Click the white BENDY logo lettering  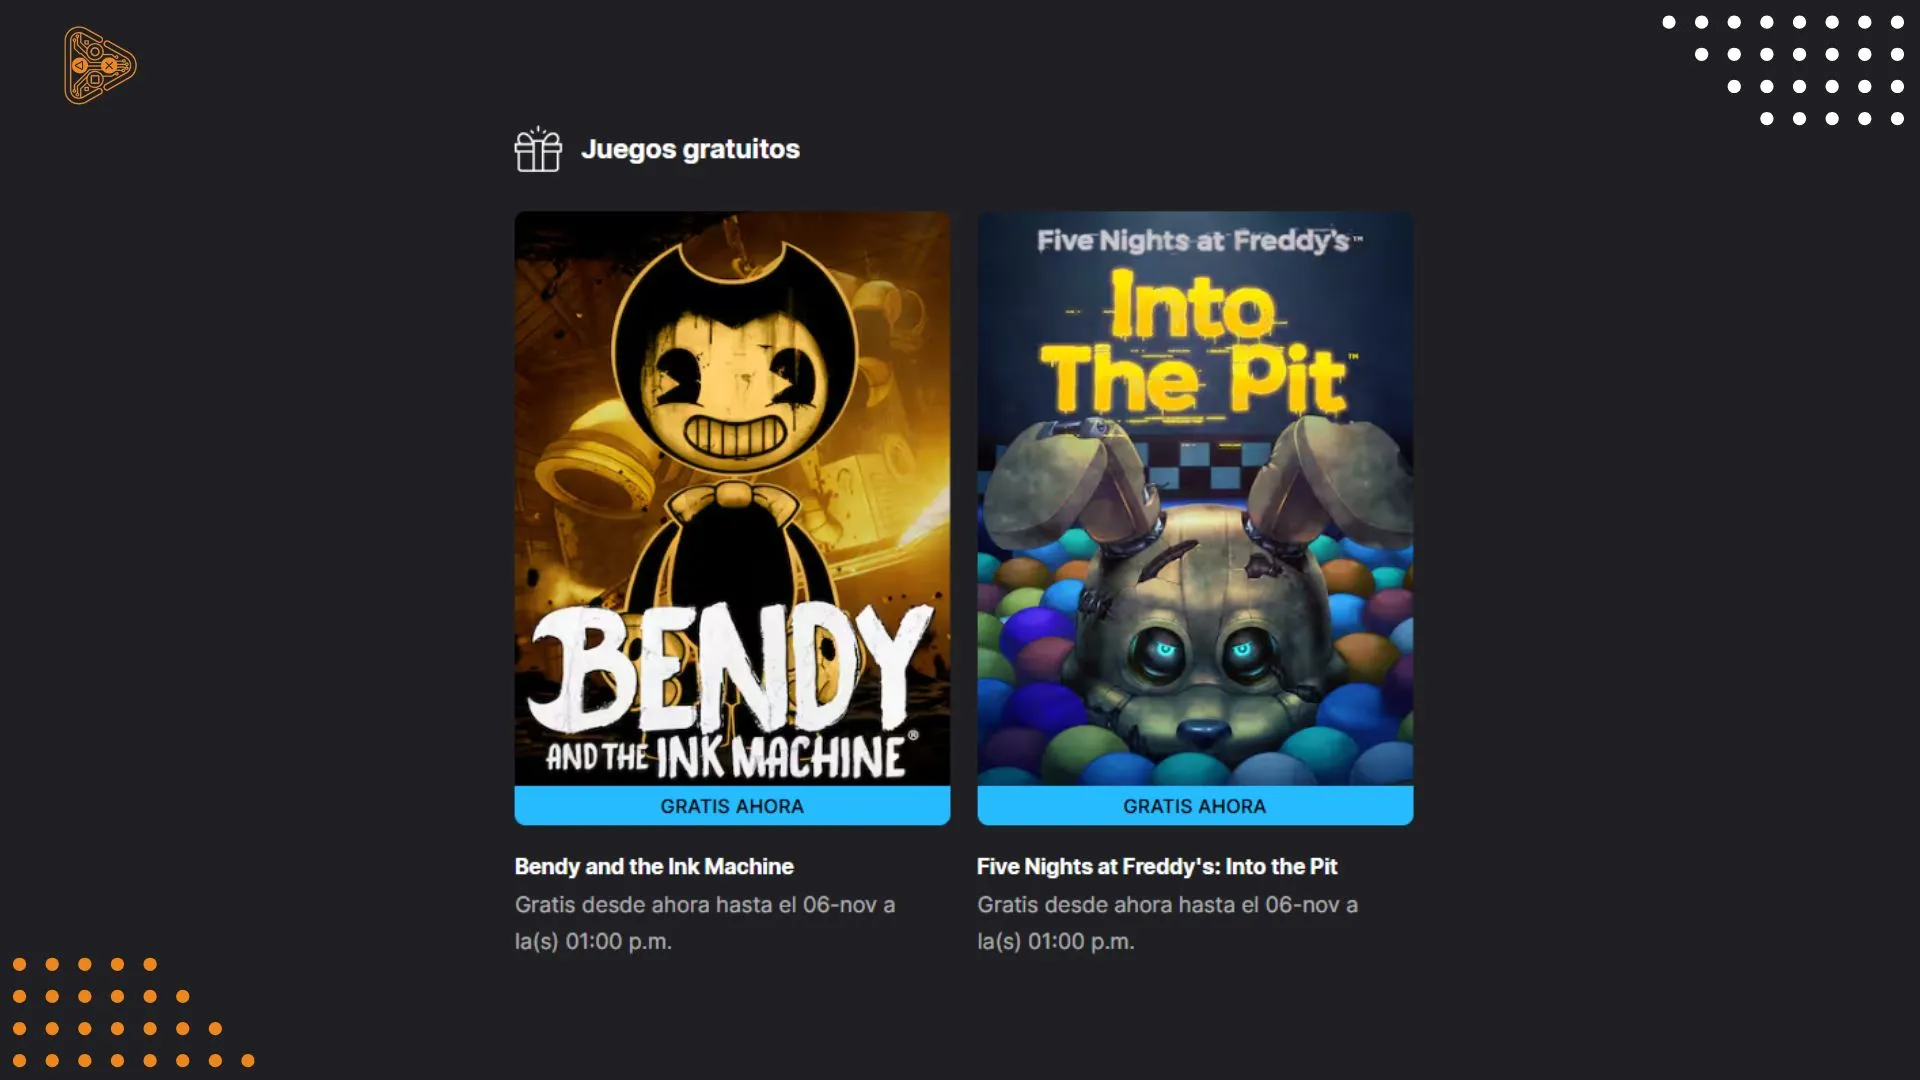click(x=730, y=667)
